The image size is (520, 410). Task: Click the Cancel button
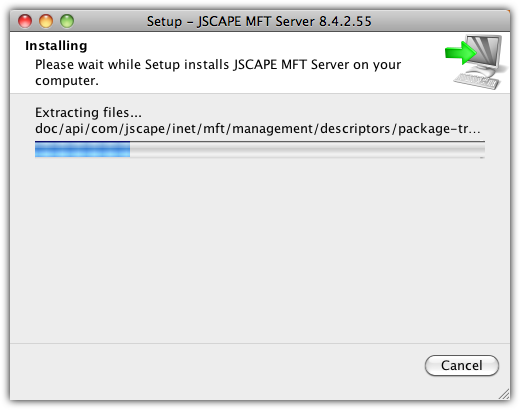click(x=462, y=365)
